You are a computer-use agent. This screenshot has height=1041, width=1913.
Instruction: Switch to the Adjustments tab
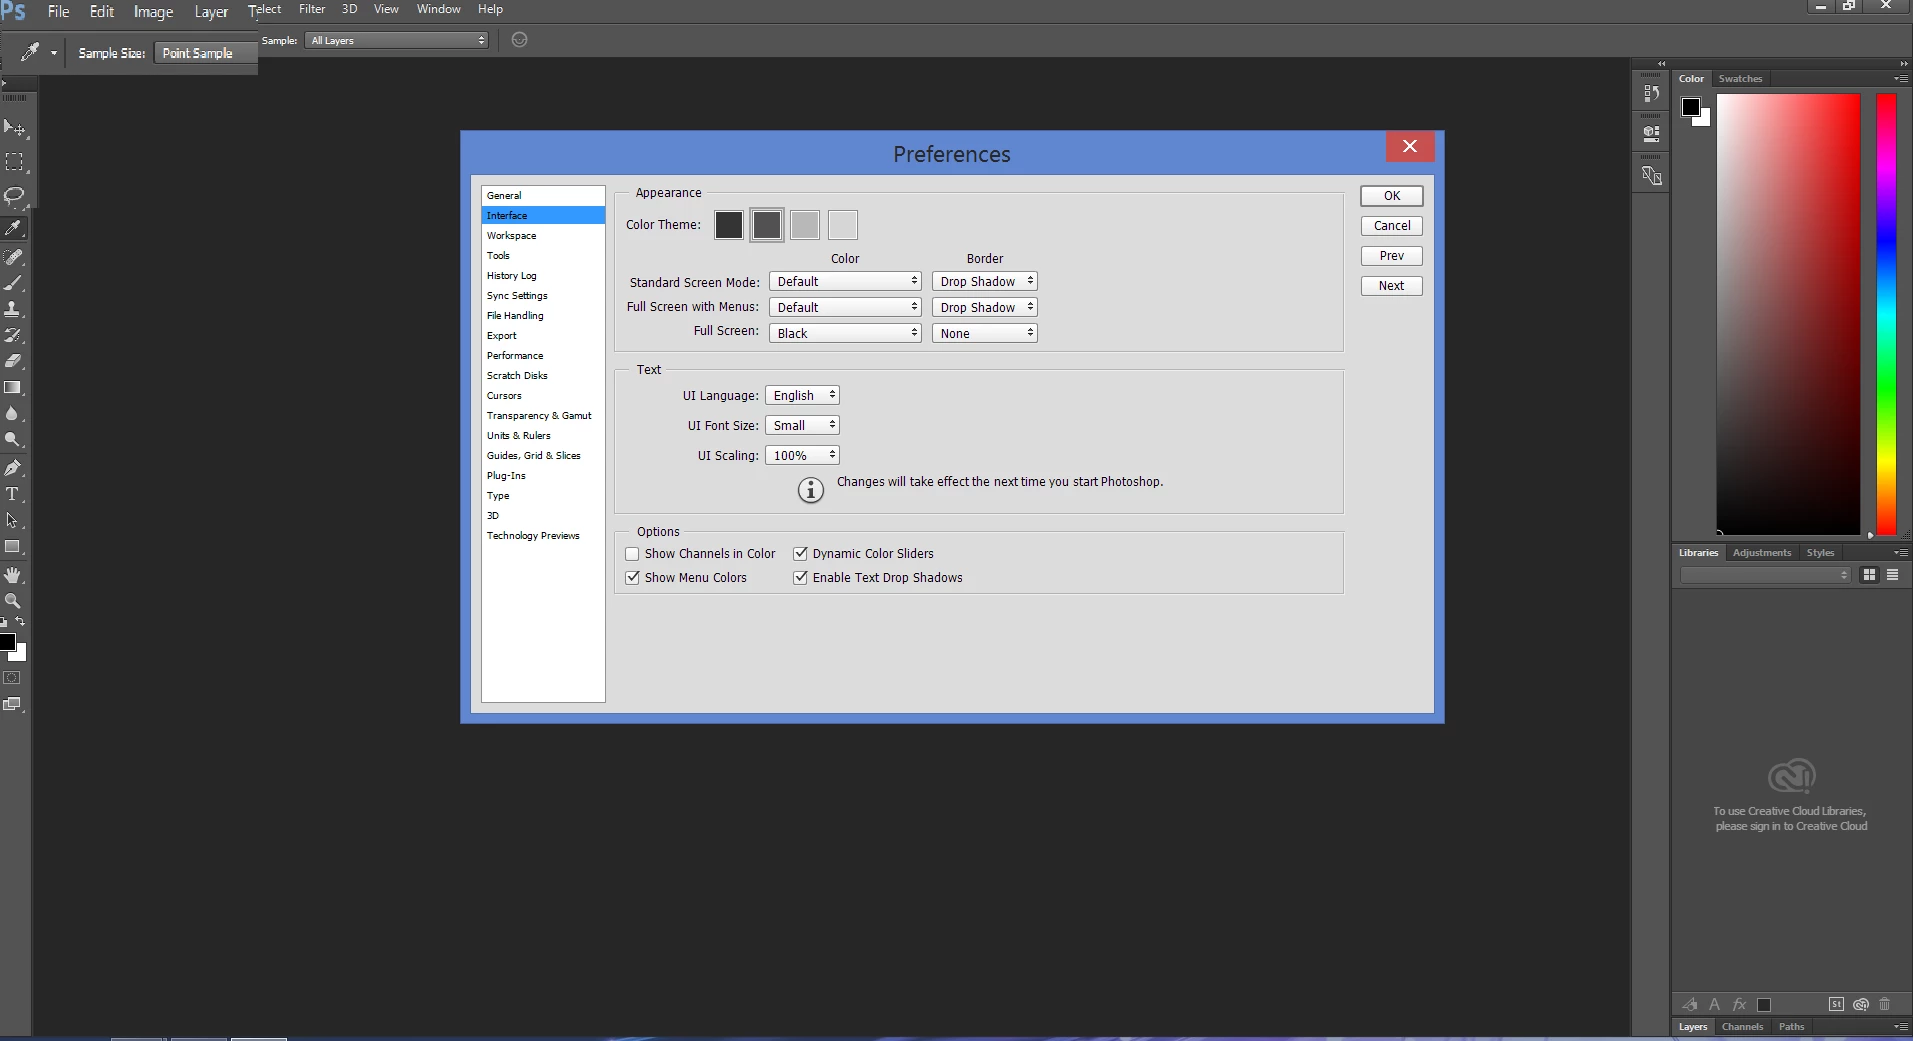click(x=1762, y=553)
